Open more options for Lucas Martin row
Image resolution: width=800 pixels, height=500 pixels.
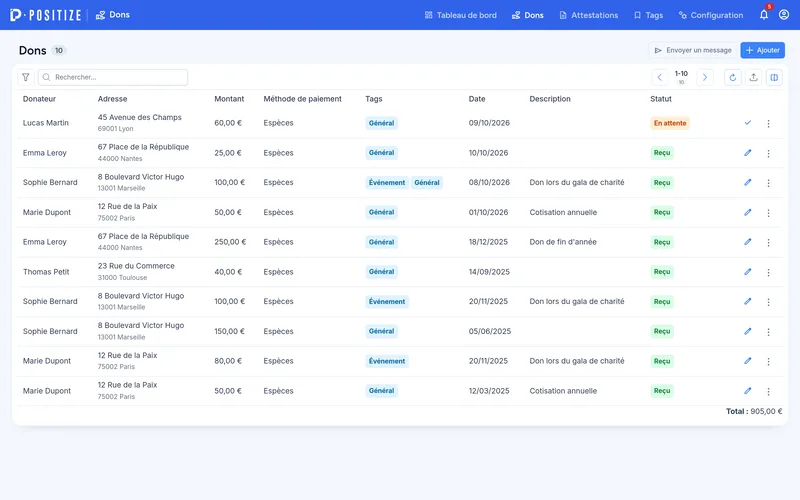(x=768, y=123)
